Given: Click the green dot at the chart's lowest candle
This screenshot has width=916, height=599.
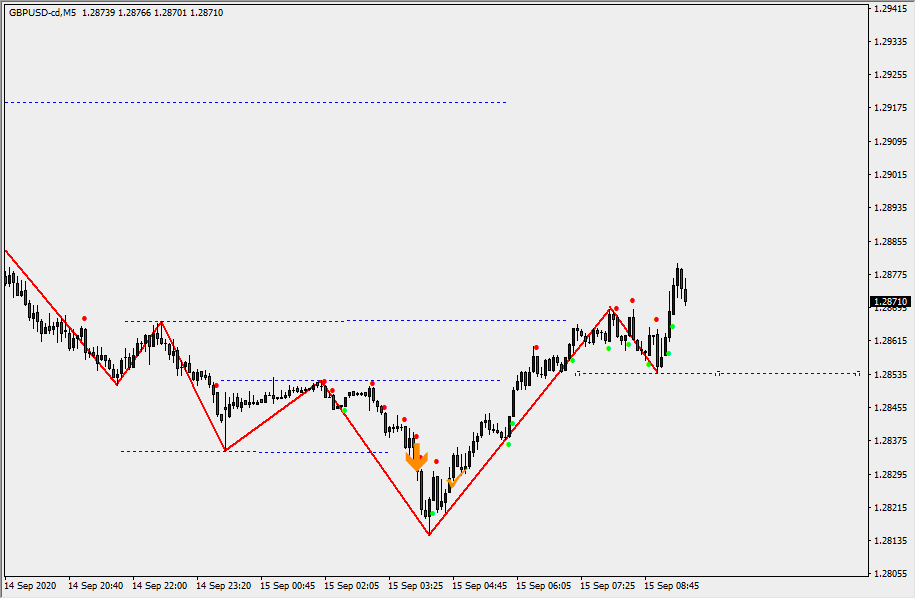Looking at the screenshot, I should 431,513.
